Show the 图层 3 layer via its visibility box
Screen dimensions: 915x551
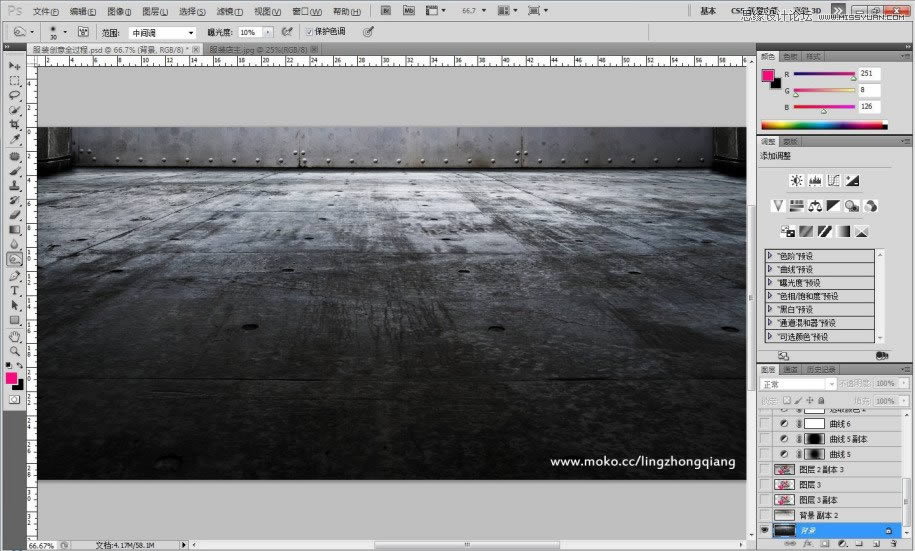pos(766,484)
